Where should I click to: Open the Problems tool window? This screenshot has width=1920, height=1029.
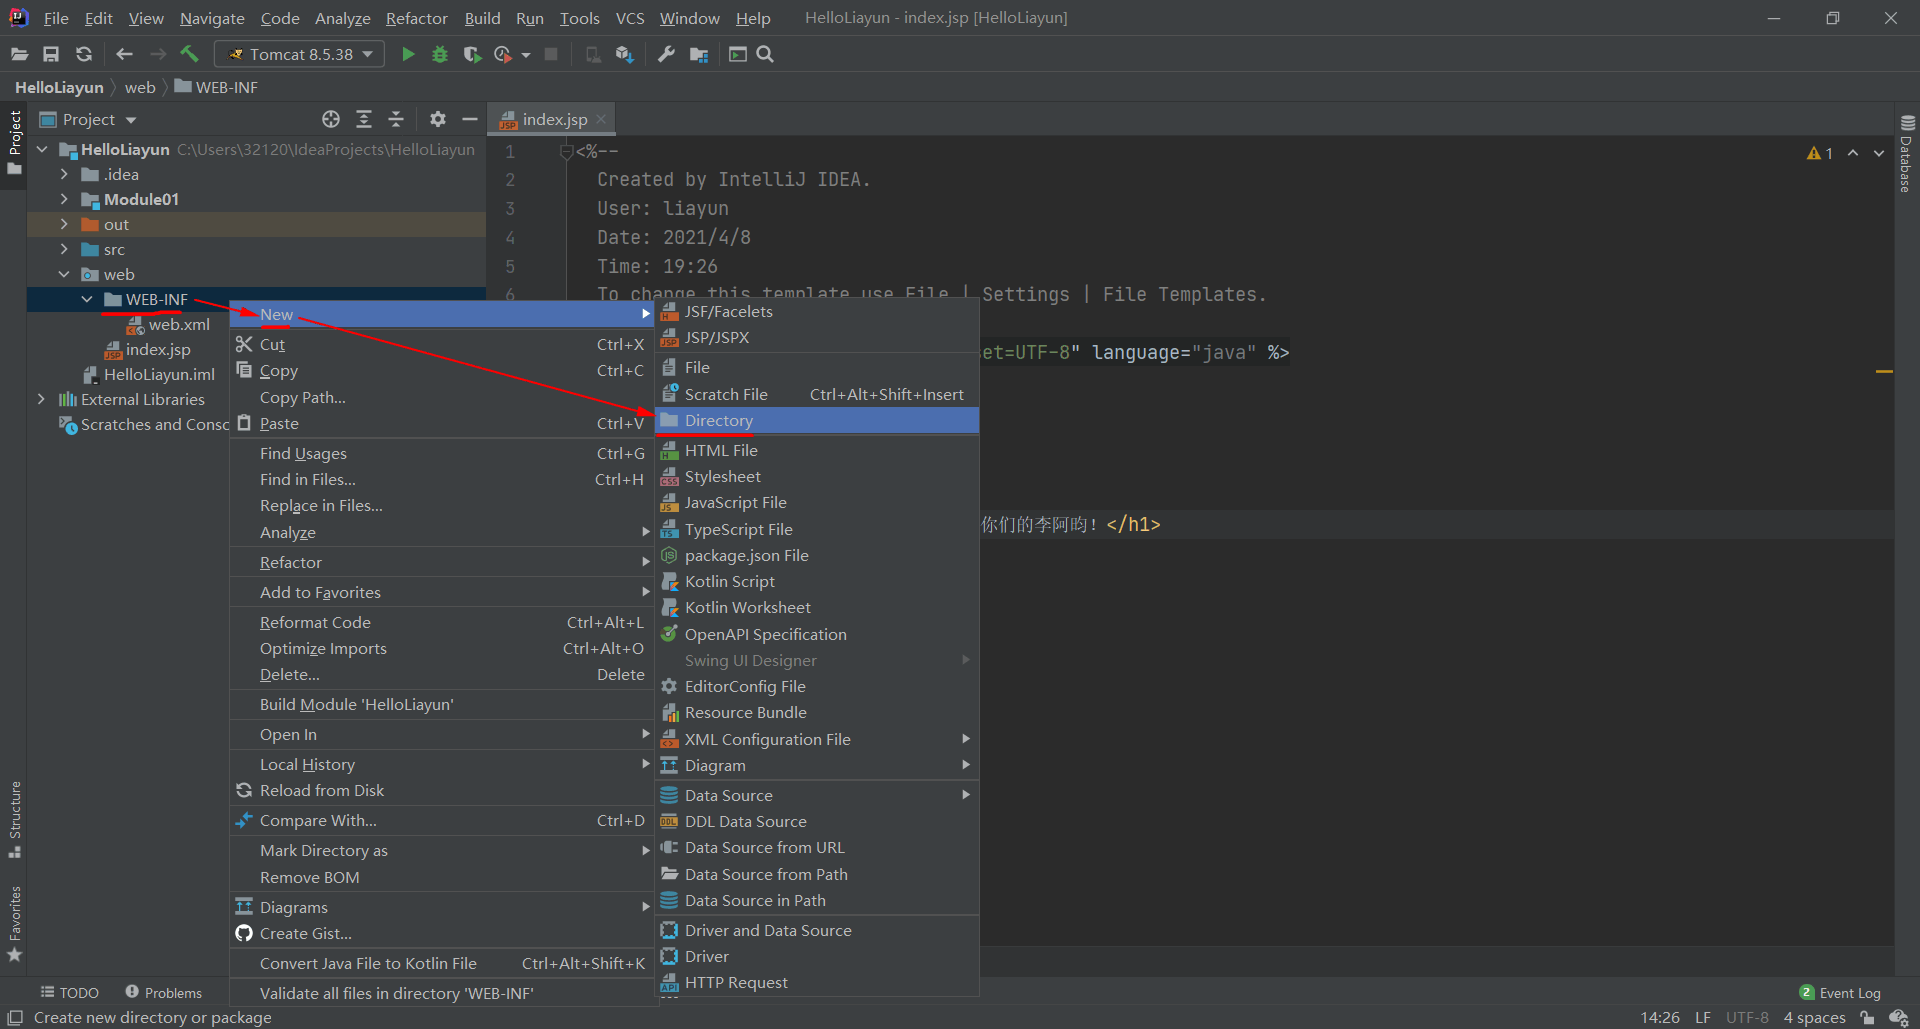pos(164,992)
